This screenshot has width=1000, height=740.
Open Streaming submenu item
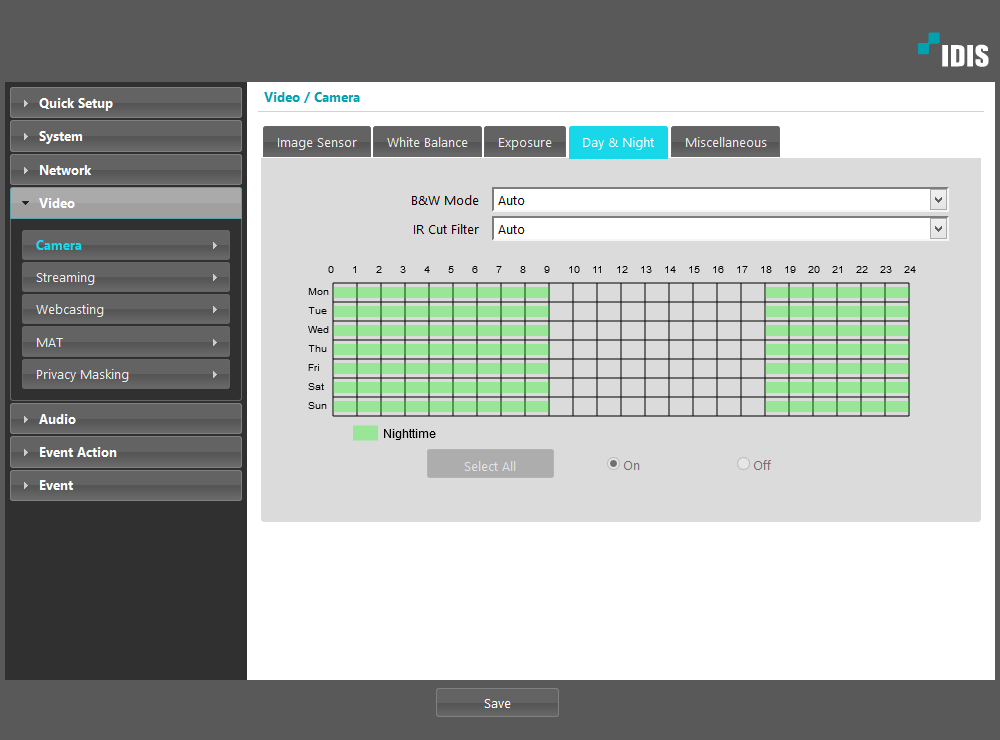click(x=125, y=277)
